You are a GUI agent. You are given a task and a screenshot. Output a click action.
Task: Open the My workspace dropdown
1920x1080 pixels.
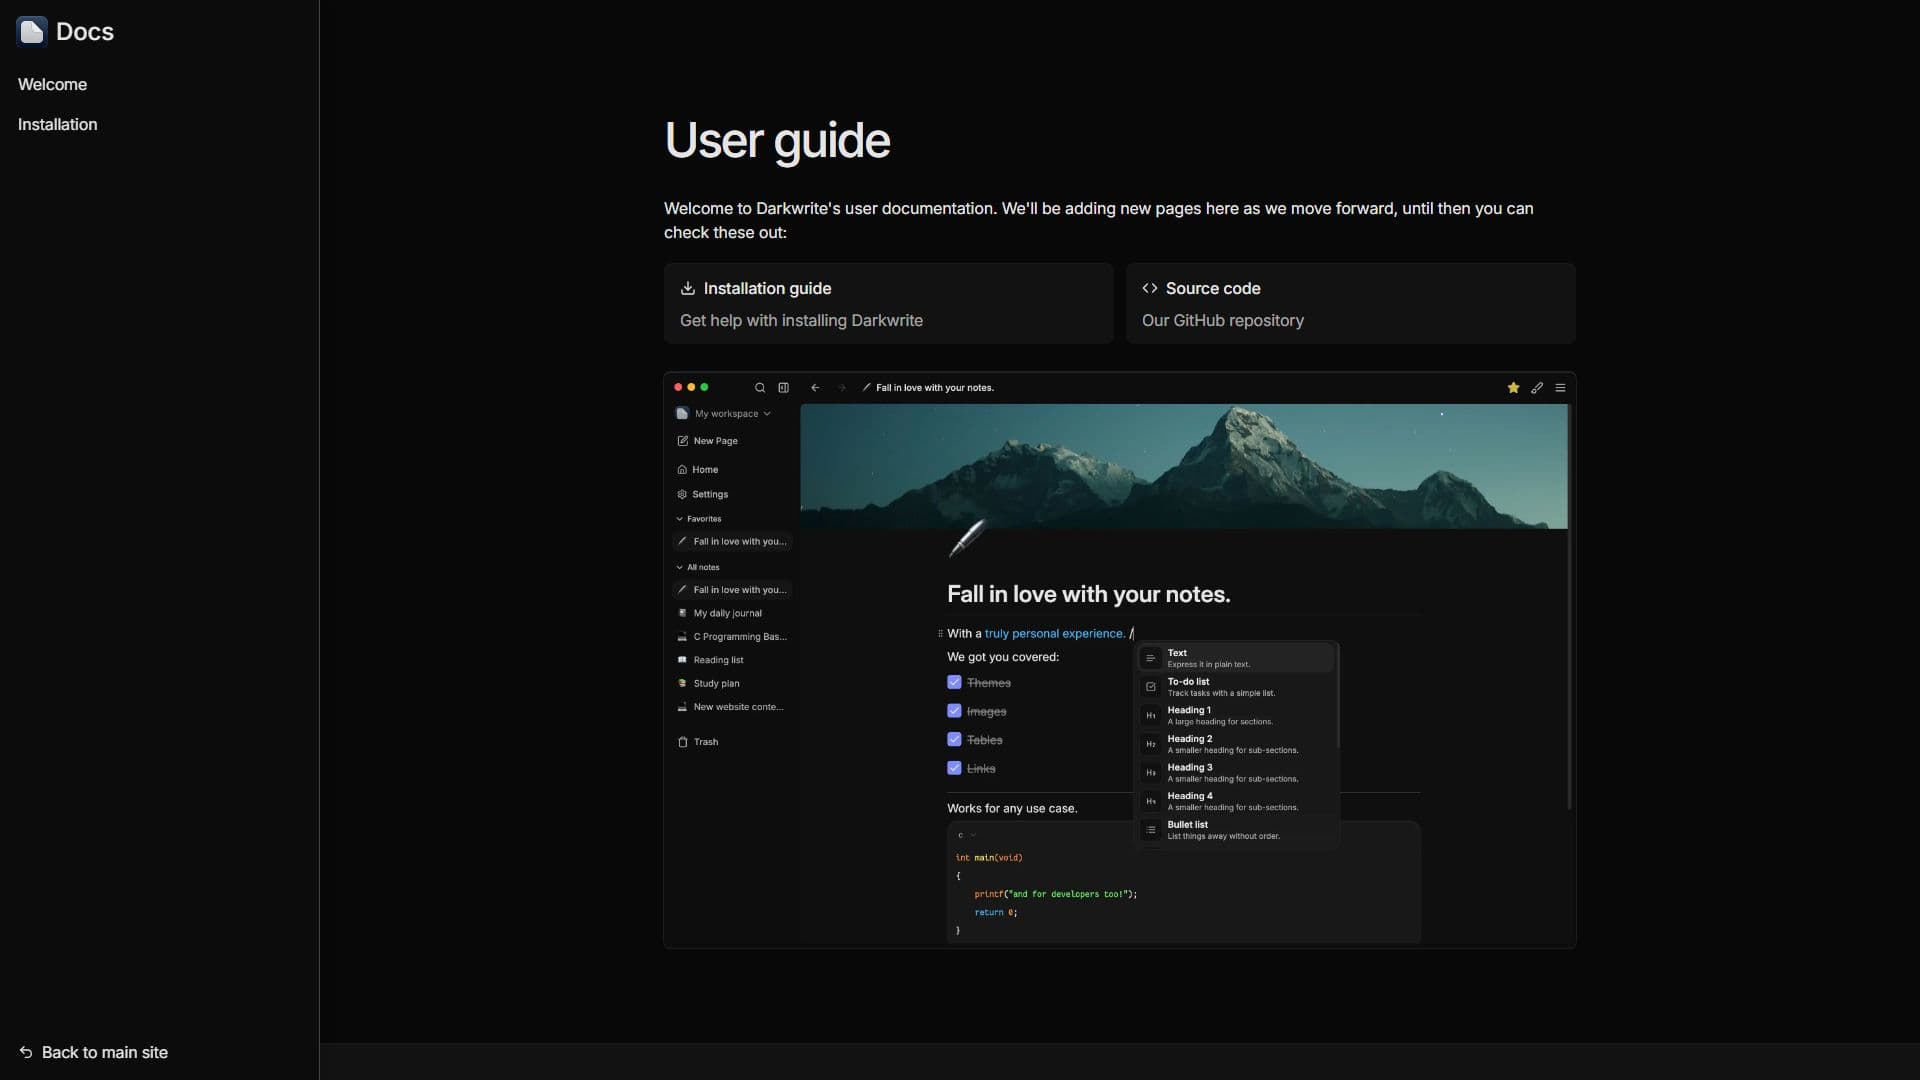pos(723,414)
